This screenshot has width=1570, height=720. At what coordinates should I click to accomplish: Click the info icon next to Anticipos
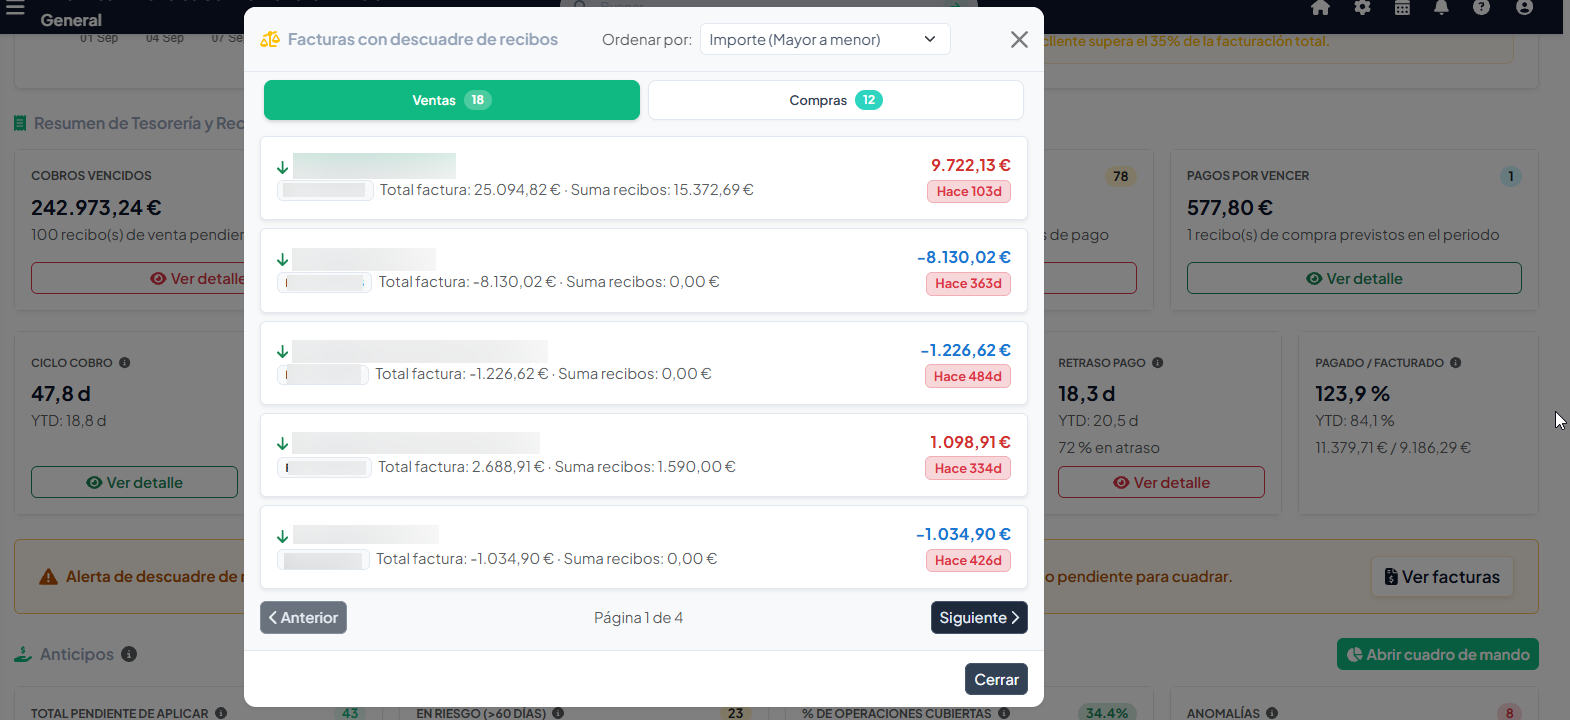coord(129,654)
